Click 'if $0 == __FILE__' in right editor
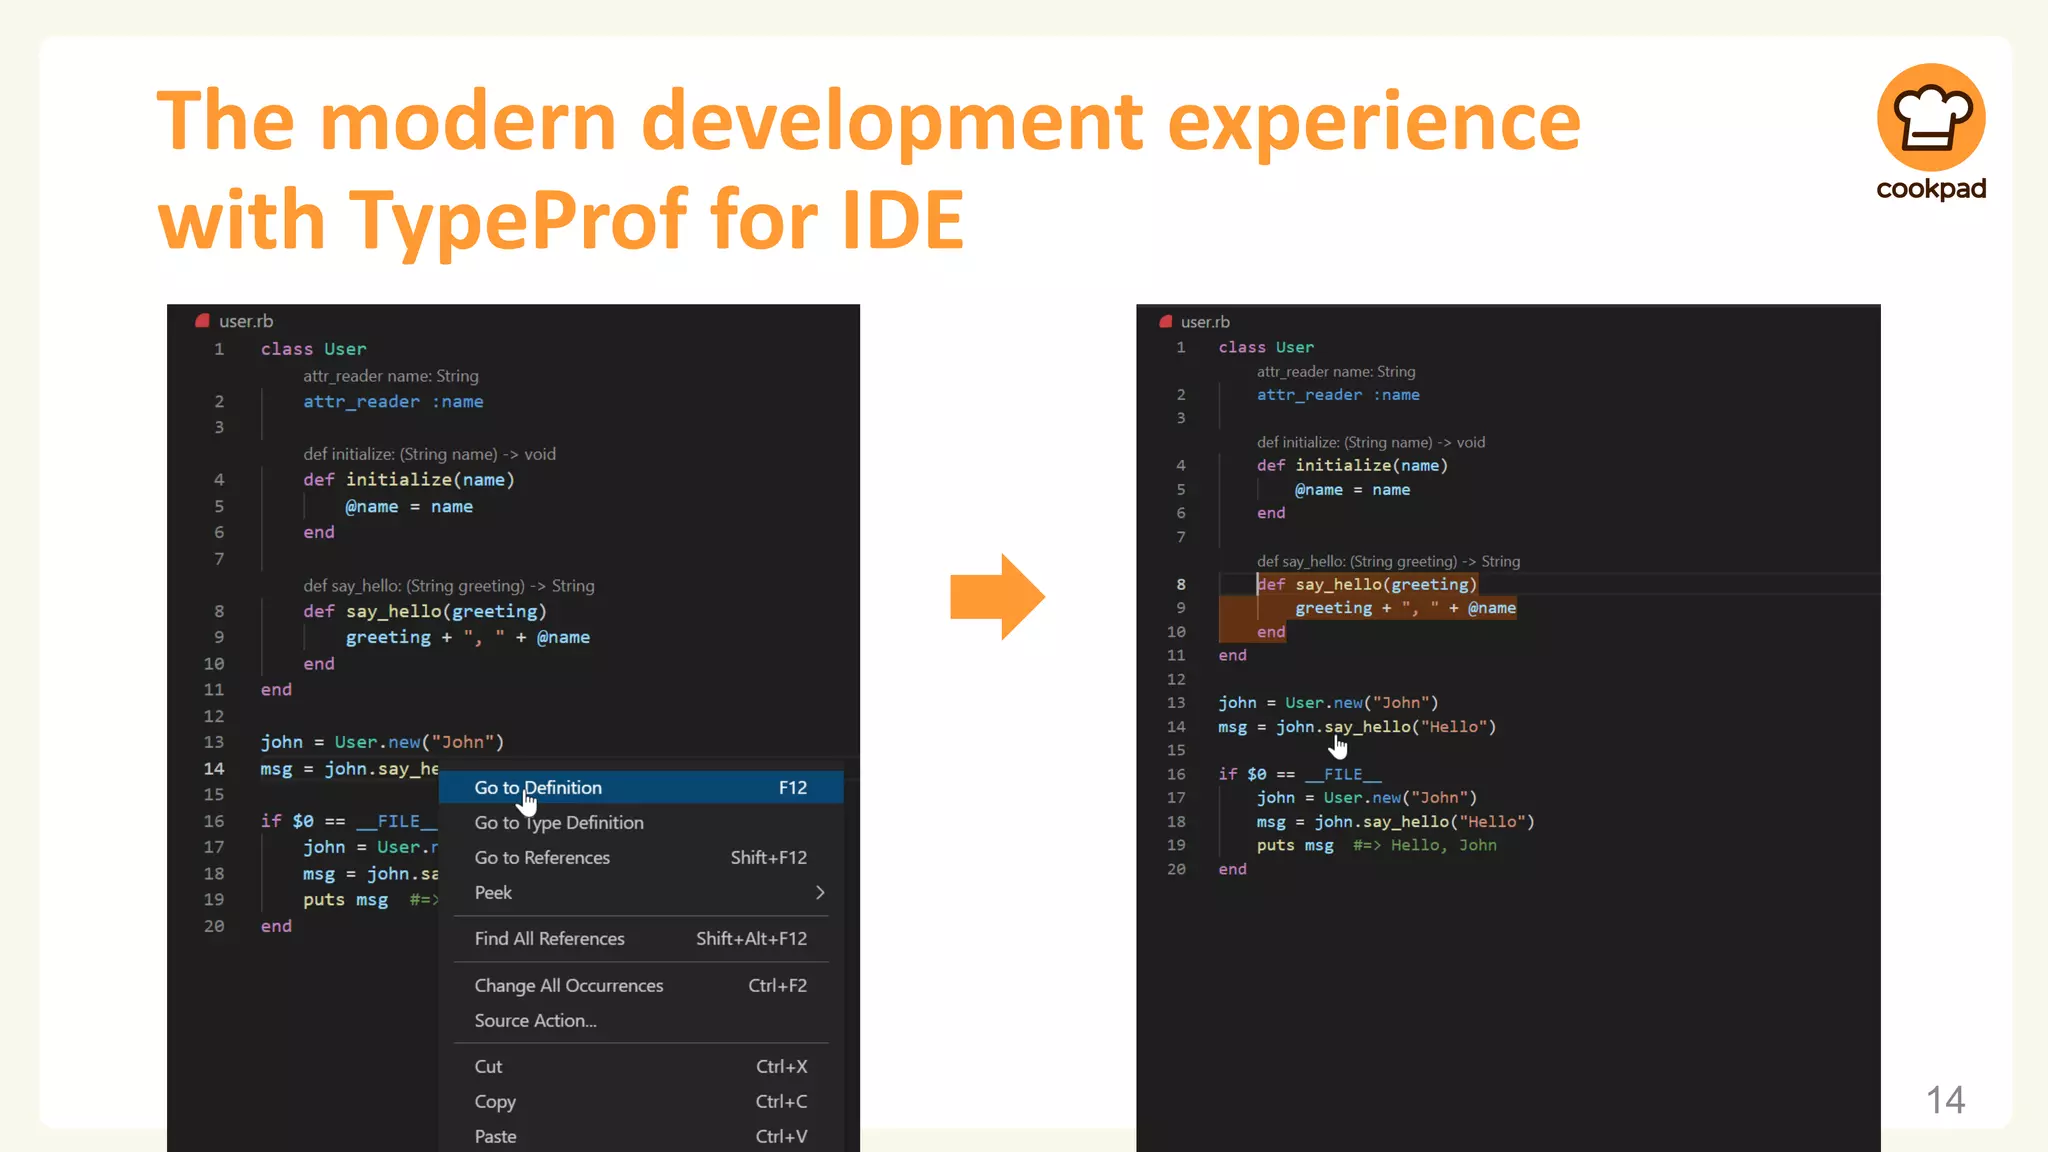The height and width of the screenshot is (1152, 2048). point(1300,775)
